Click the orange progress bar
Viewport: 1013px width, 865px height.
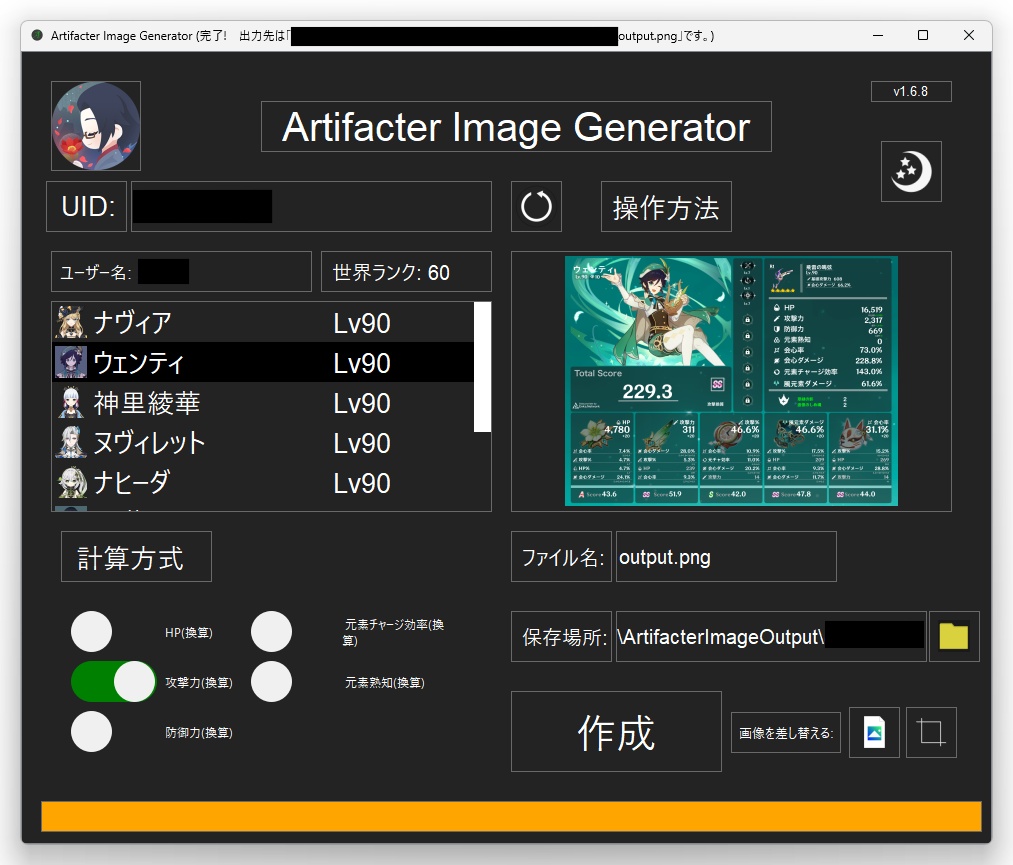tap(511, 817)
